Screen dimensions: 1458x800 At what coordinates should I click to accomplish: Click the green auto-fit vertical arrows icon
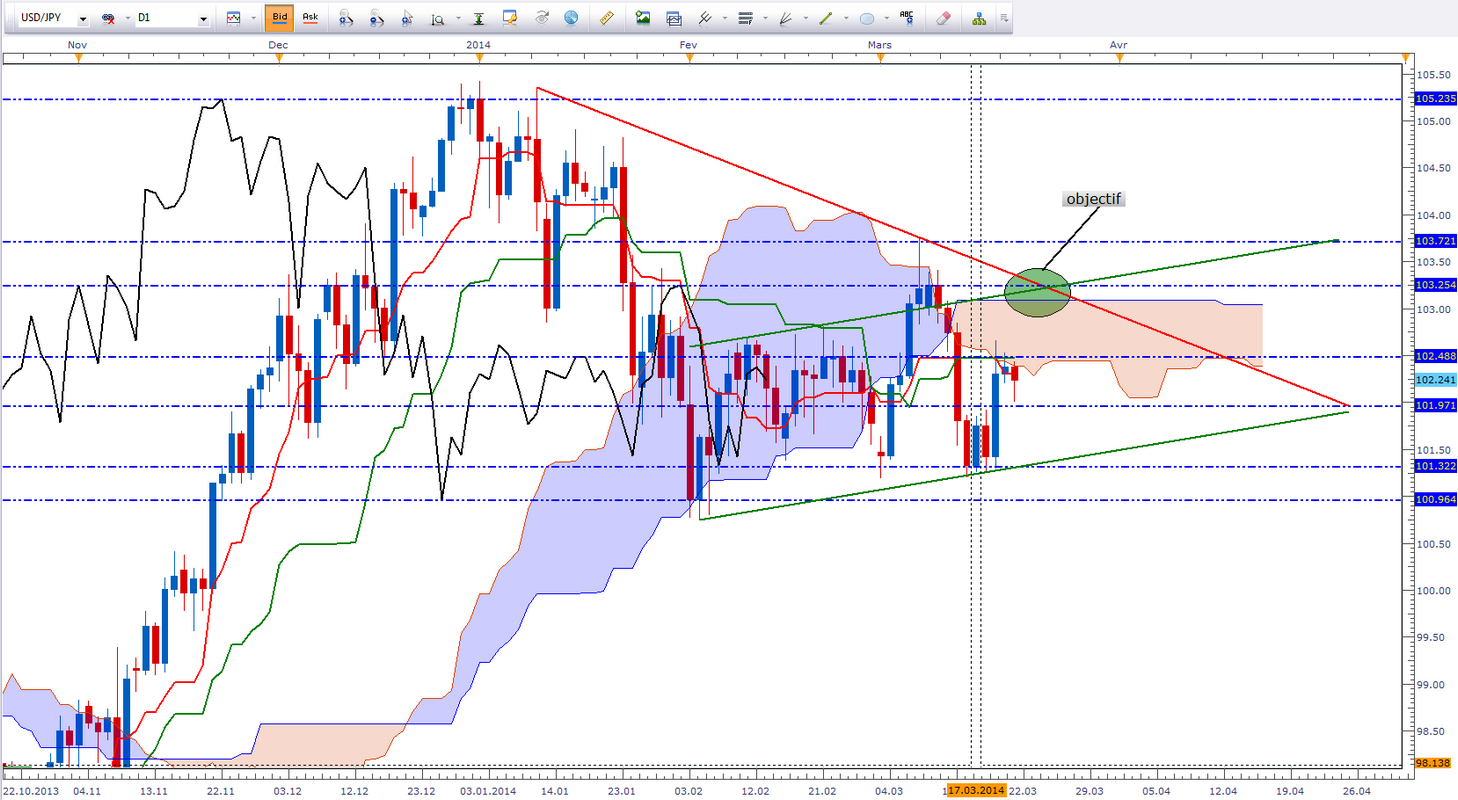479,18
